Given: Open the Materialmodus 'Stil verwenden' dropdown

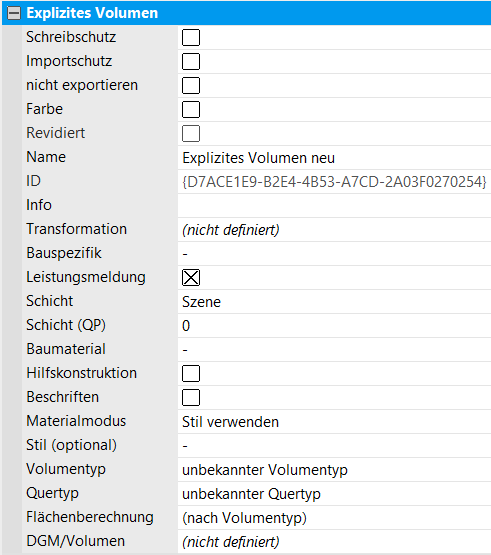Looking at the screenshot, I should [x=334, y=422].
